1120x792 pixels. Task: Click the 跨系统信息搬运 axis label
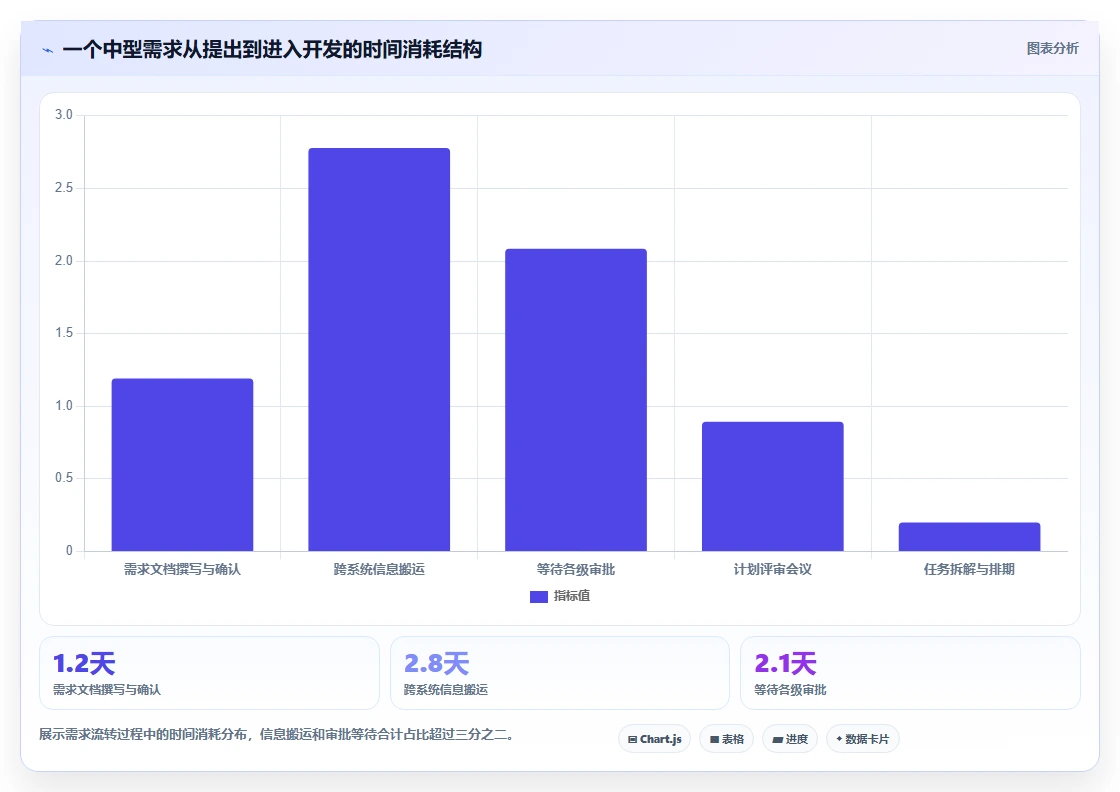click(x=379, y=569)
